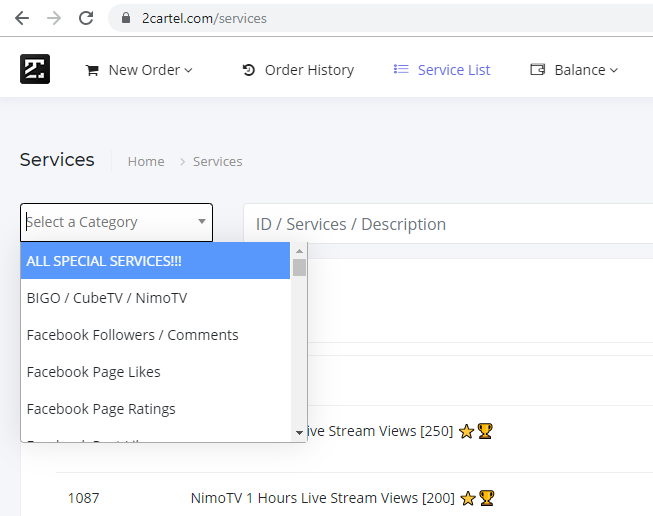
Task: Pick Facebook Page Ratings category
Action: pyautogui.click(x=155, y=409)
